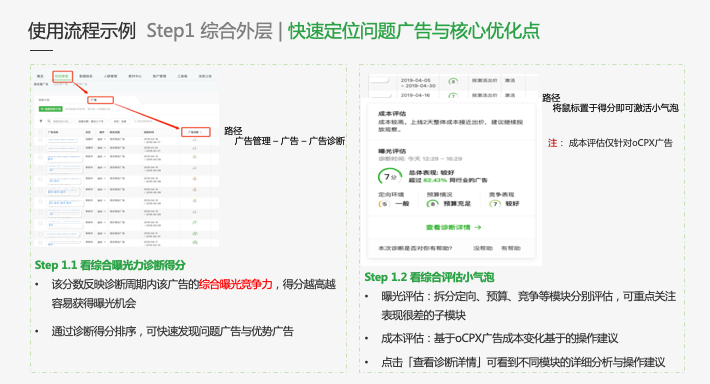Click the 7分 overall exposure score gauge
The width and height of the screenshot is (710, 384).
click(x=390, y=177)
